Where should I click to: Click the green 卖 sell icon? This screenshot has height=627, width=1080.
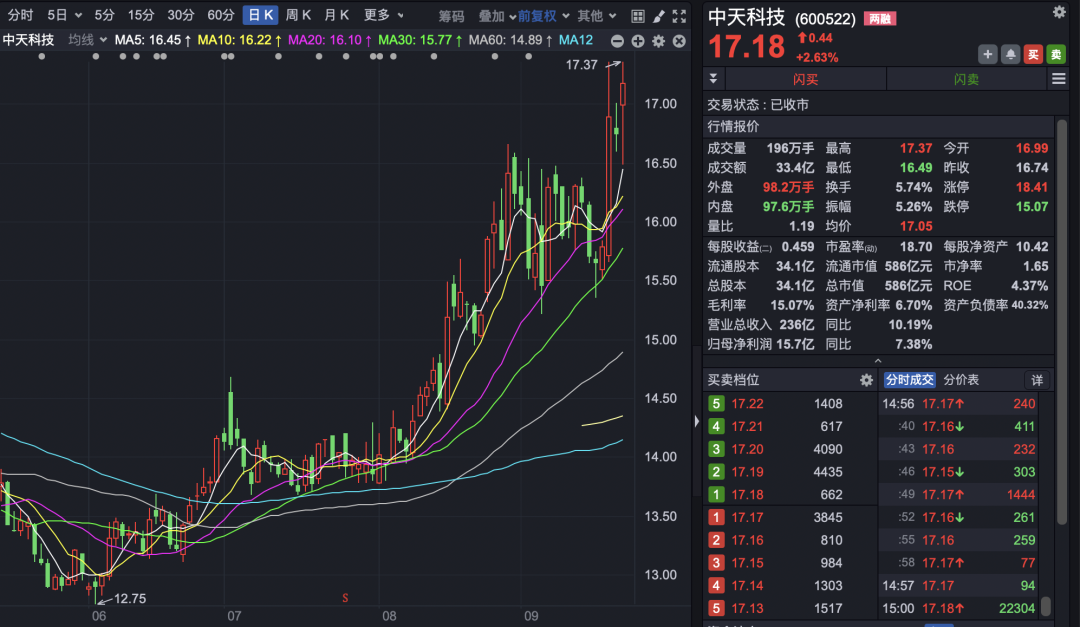[x=1055, y=54]
